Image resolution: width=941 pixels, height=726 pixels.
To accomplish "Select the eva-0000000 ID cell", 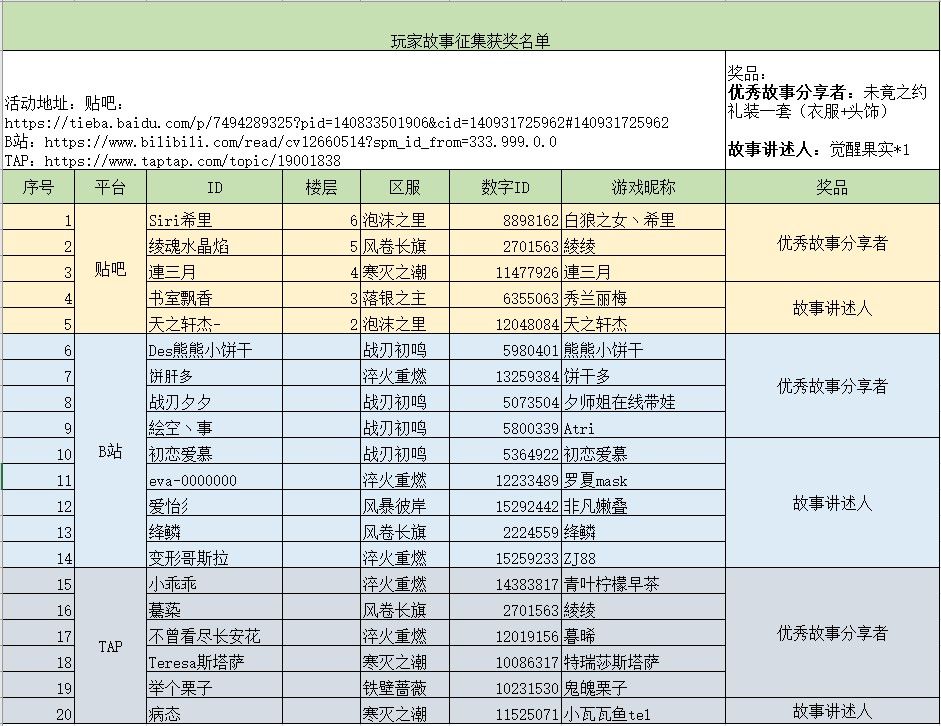I will tap(214, 477).
